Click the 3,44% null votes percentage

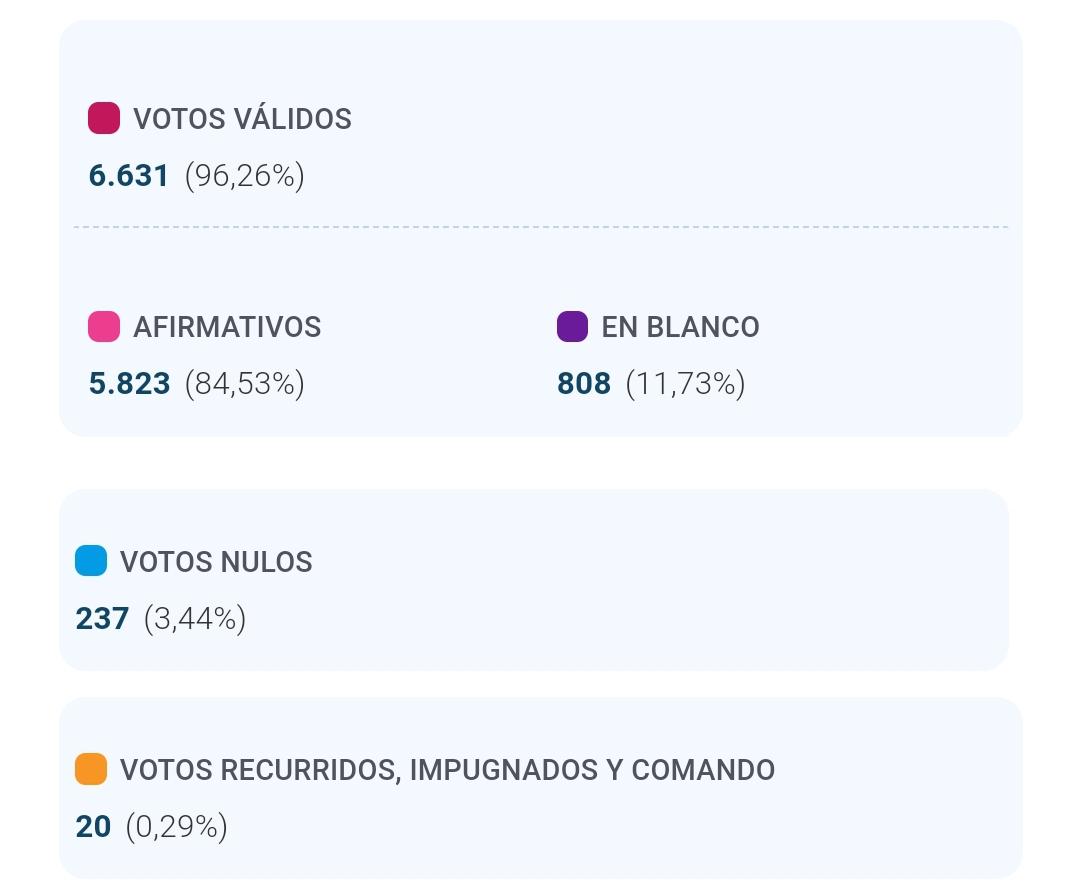(x=195, y=620)
